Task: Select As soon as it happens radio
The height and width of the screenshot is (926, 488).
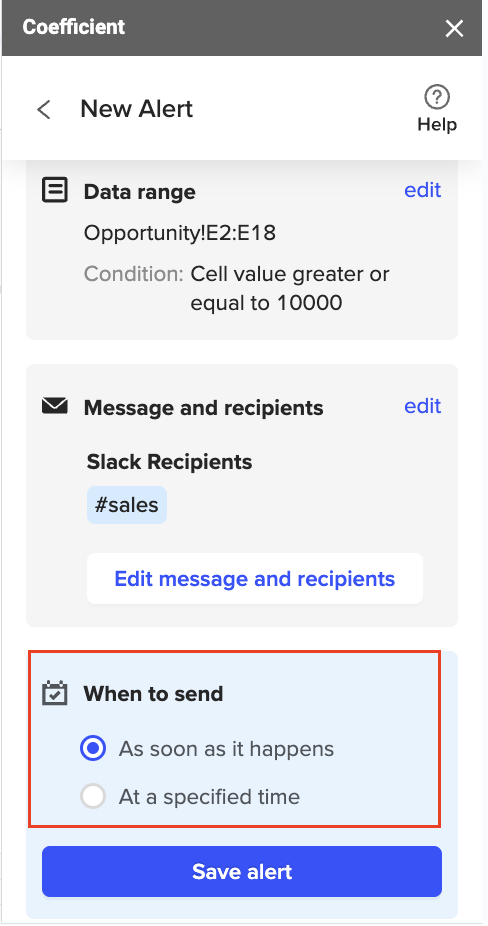Action: coord(93,748)
